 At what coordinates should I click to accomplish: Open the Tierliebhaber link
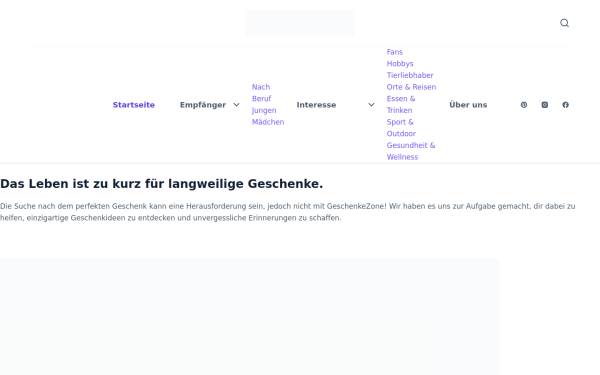point(410,75)
